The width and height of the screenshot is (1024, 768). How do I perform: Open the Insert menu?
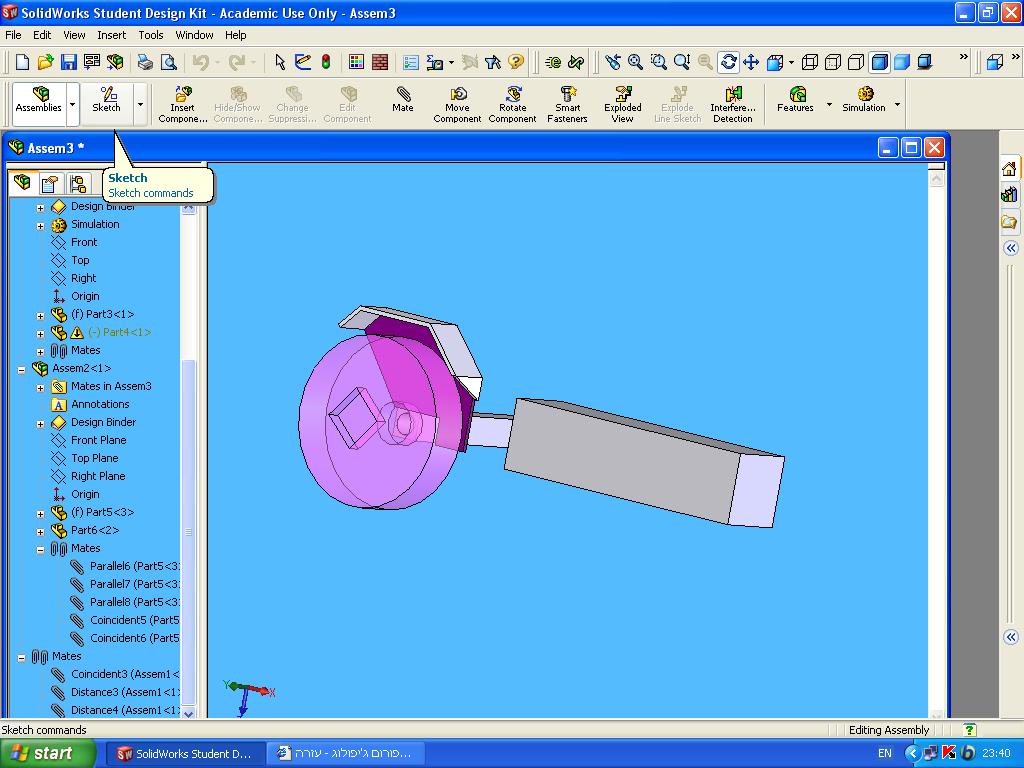point(111,35)
